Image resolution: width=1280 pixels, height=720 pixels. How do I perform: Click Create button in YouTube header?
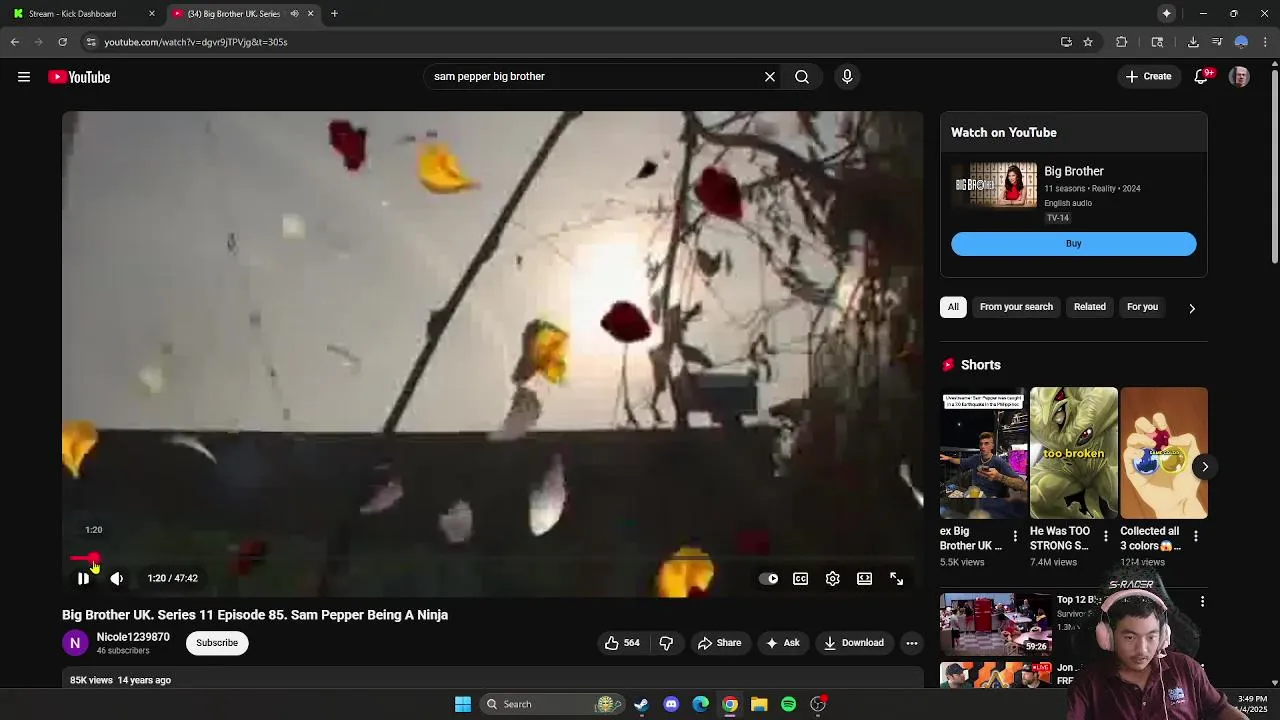point(1148,77)
